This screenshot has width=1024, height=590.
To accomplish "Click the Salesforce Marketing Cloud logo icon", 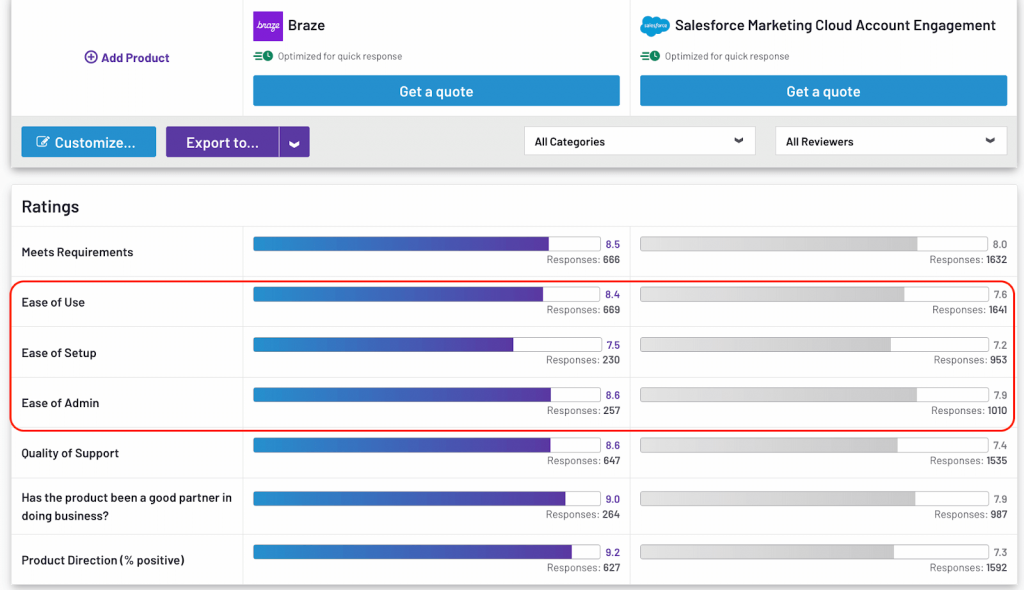I will tap(654, 25).
